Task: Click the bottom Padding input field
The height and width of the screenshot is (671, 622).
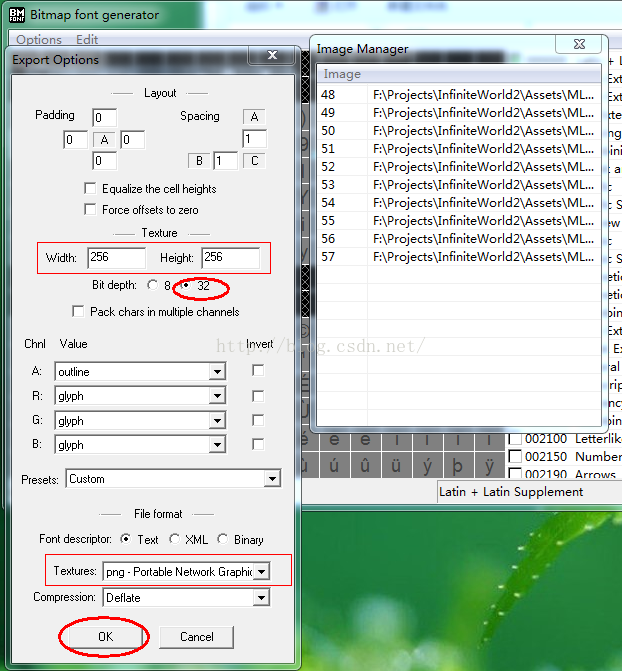Action: coord(104,161)
